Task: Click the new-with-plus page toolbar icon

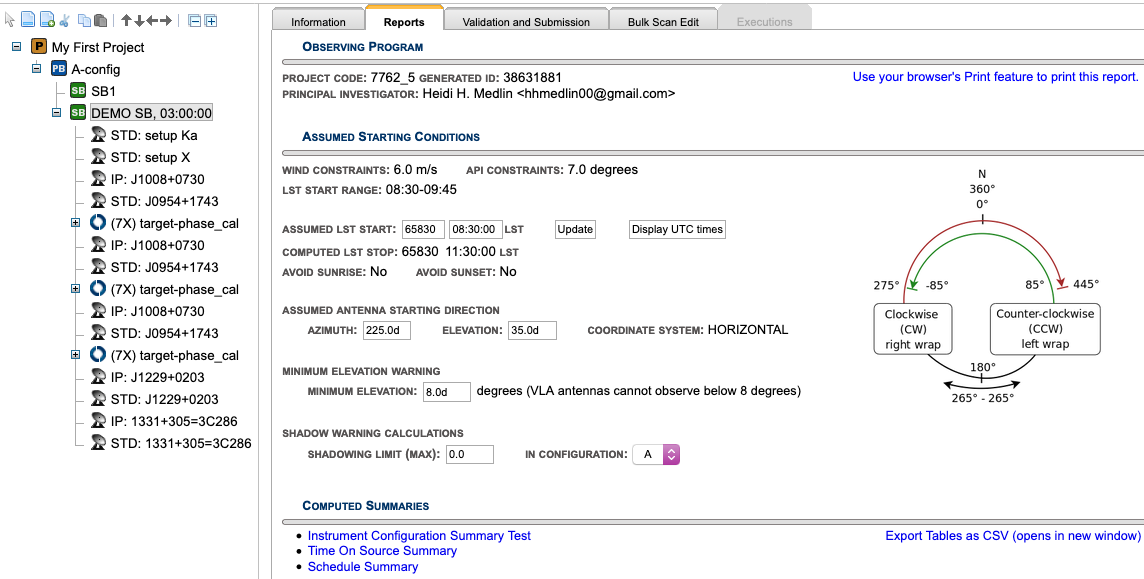Action: pyautogui.click(x=47, y=20)
